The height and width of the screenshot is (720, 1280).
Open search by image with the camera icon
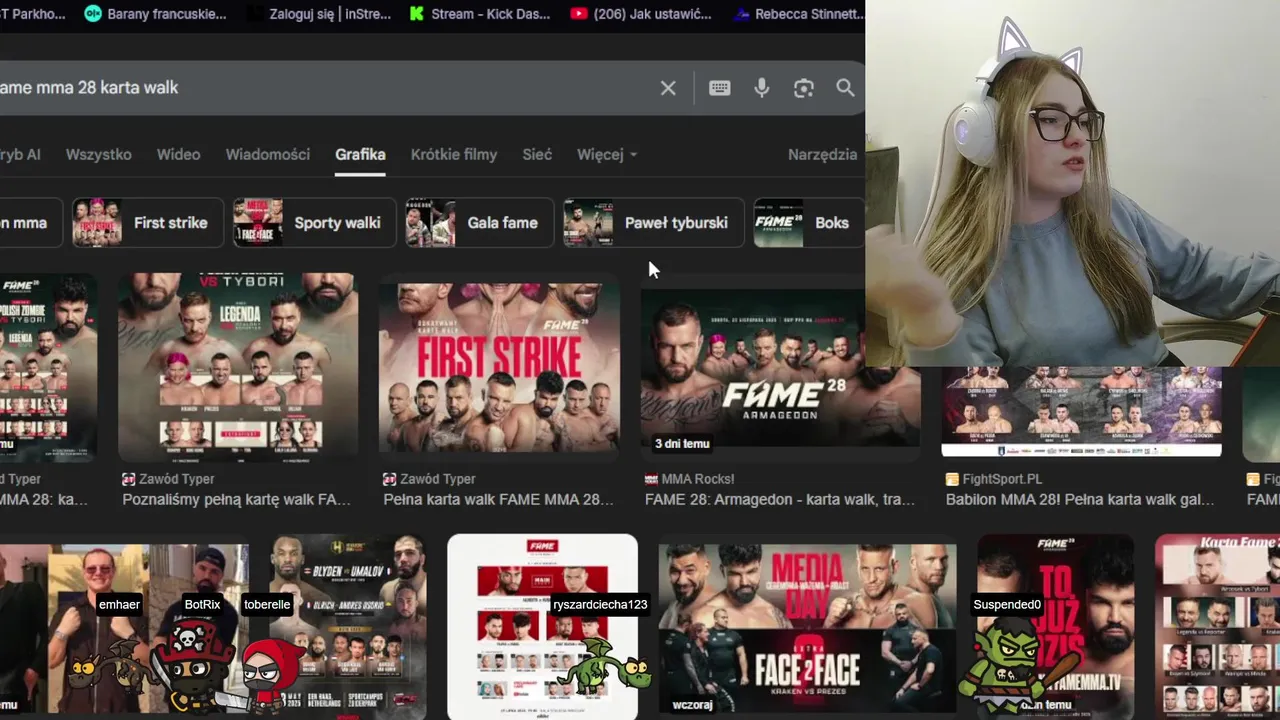click(x=804, y=88)
